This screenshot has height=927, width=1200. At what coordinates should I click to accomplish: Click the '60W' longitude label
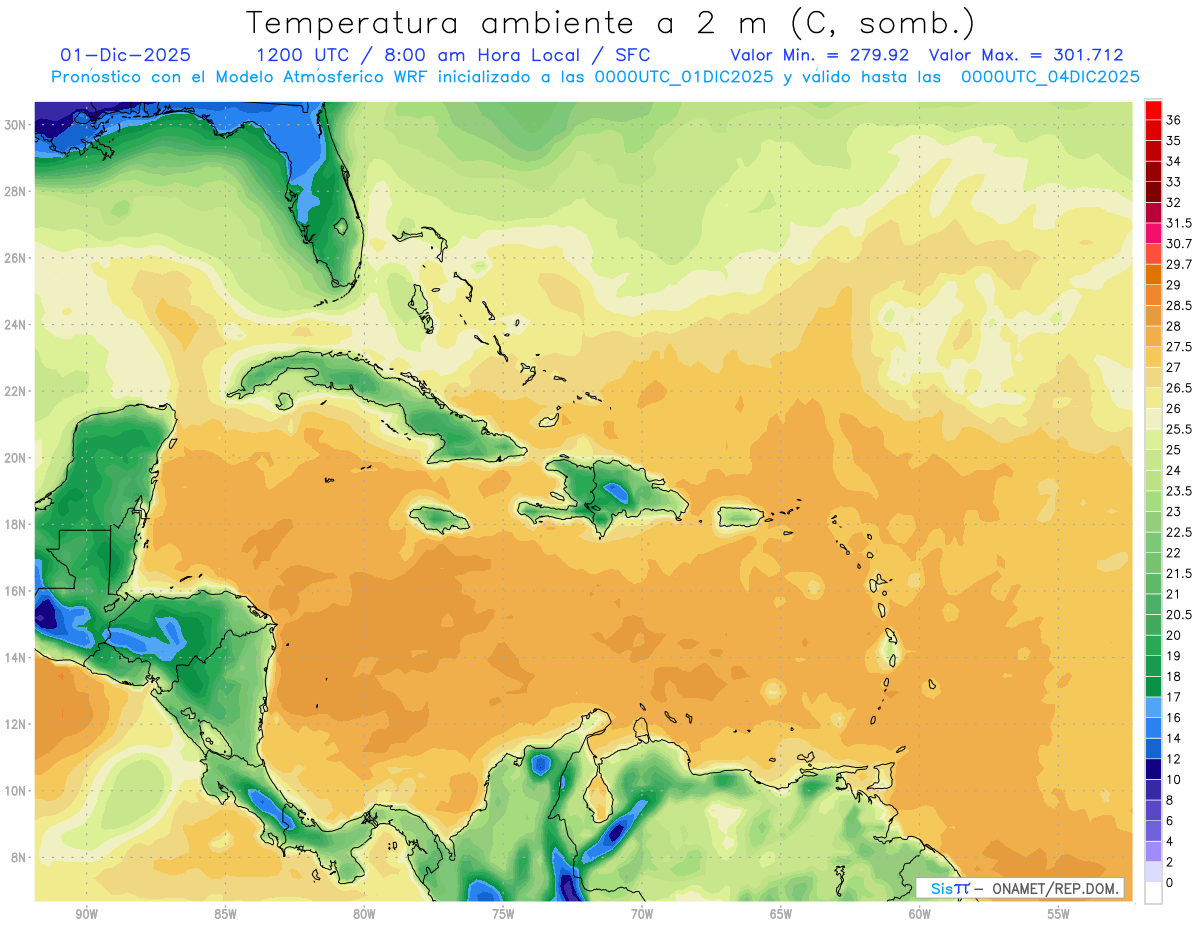click(920, 914)
